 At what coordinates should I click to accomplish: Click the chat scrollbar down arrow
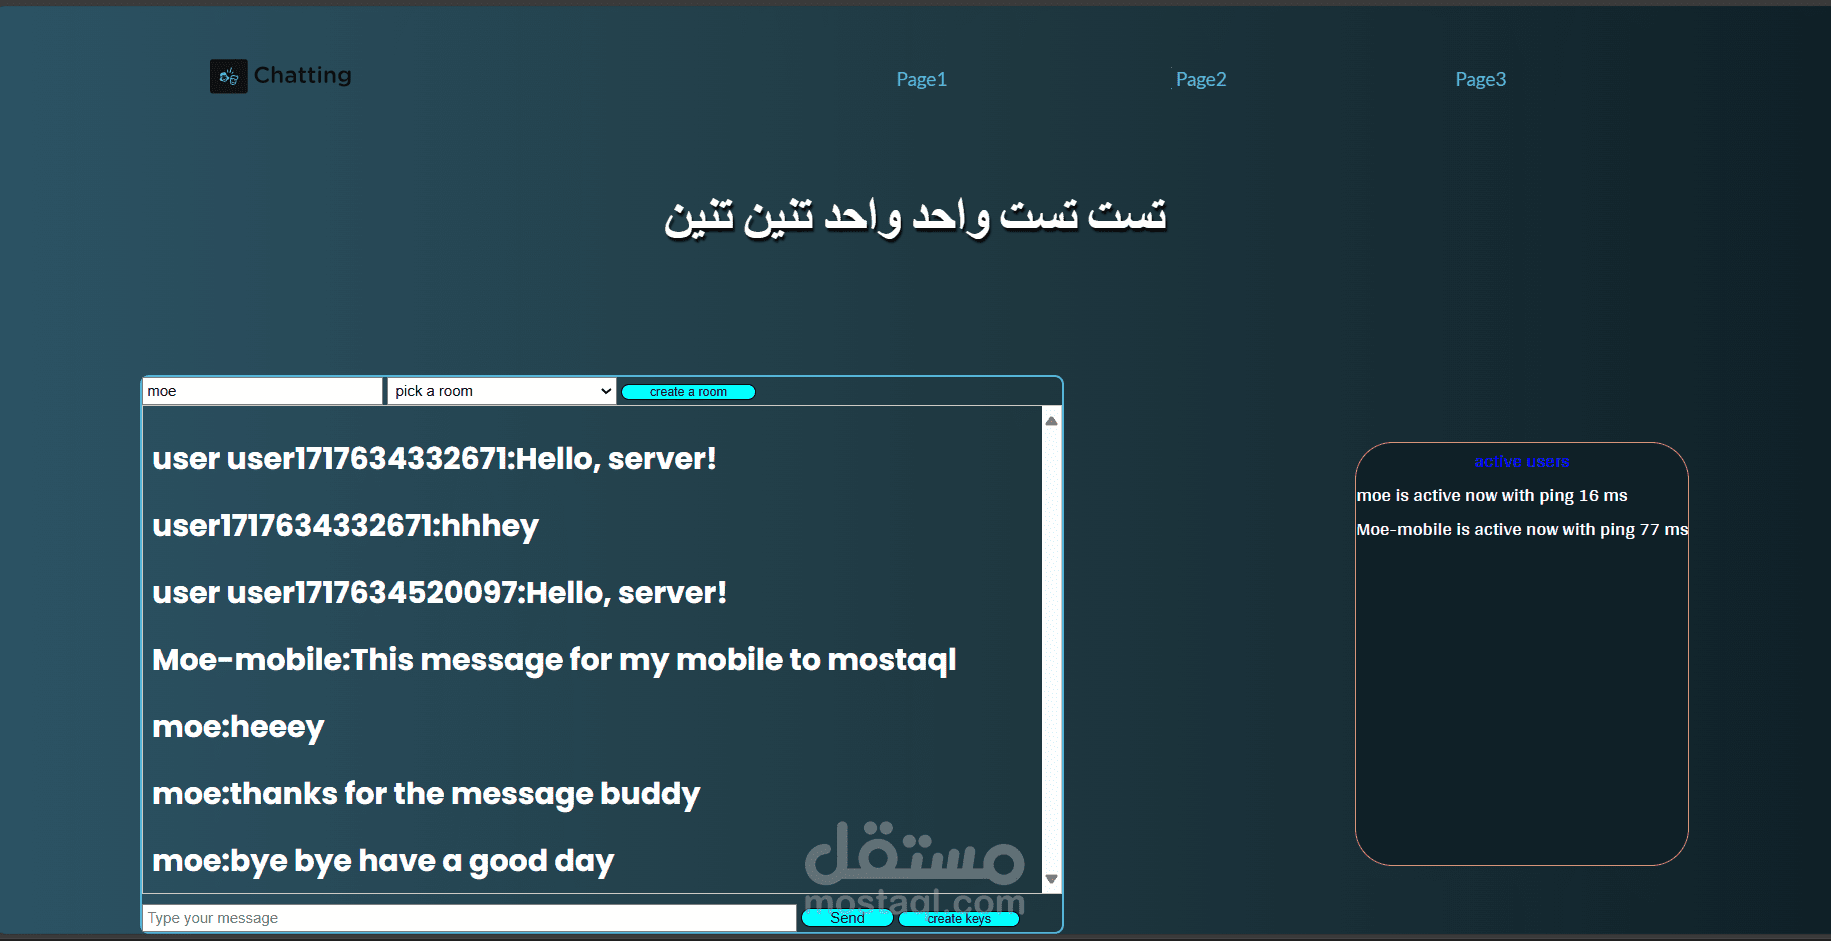coord(1051,879)
